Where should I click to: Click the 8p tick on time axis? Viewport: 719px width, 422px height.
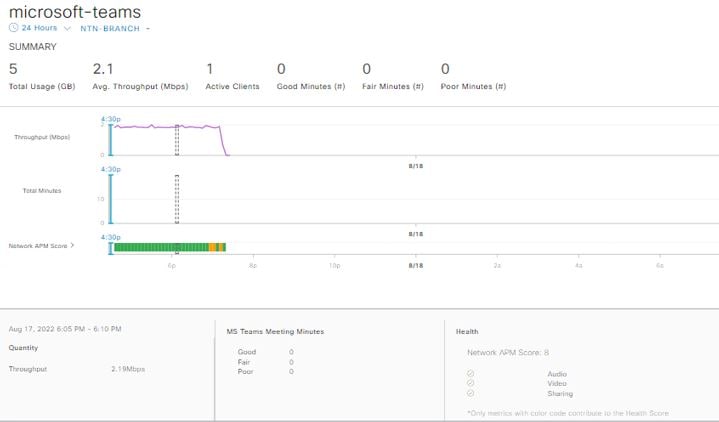253,266
